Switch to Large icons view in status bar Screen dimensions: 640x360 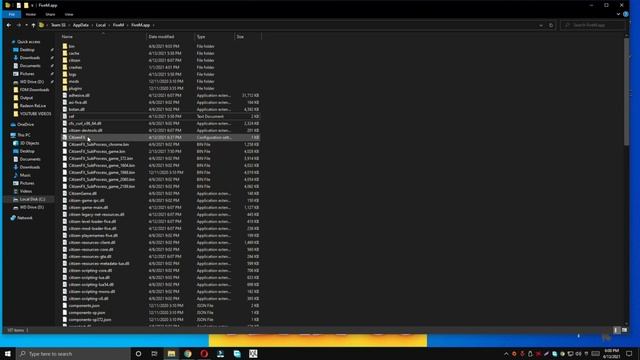pos(624,330)
